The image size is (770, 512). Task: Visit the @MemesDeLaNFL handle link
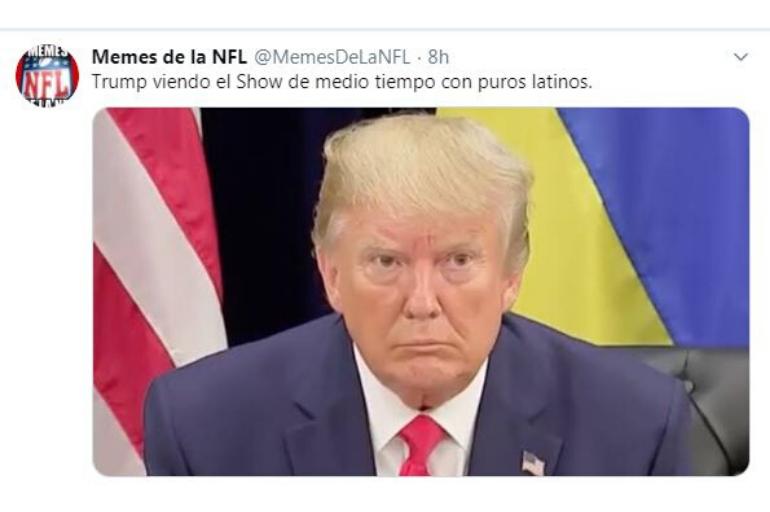coord(332,57)
